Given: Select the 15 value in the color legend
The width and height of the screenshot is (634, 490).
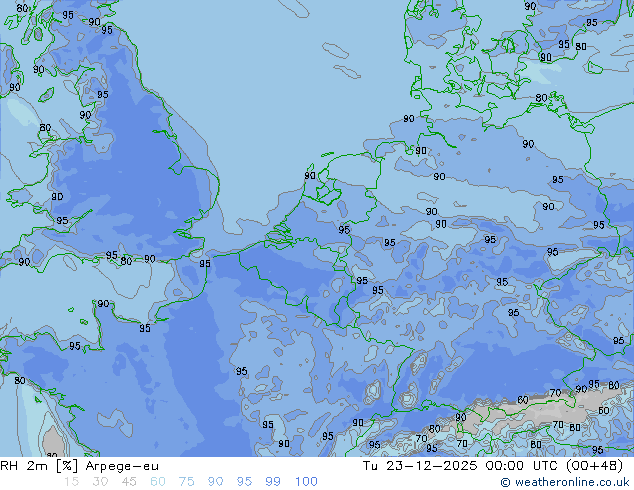Looking at the screenshot, I should tap(71, 482).
